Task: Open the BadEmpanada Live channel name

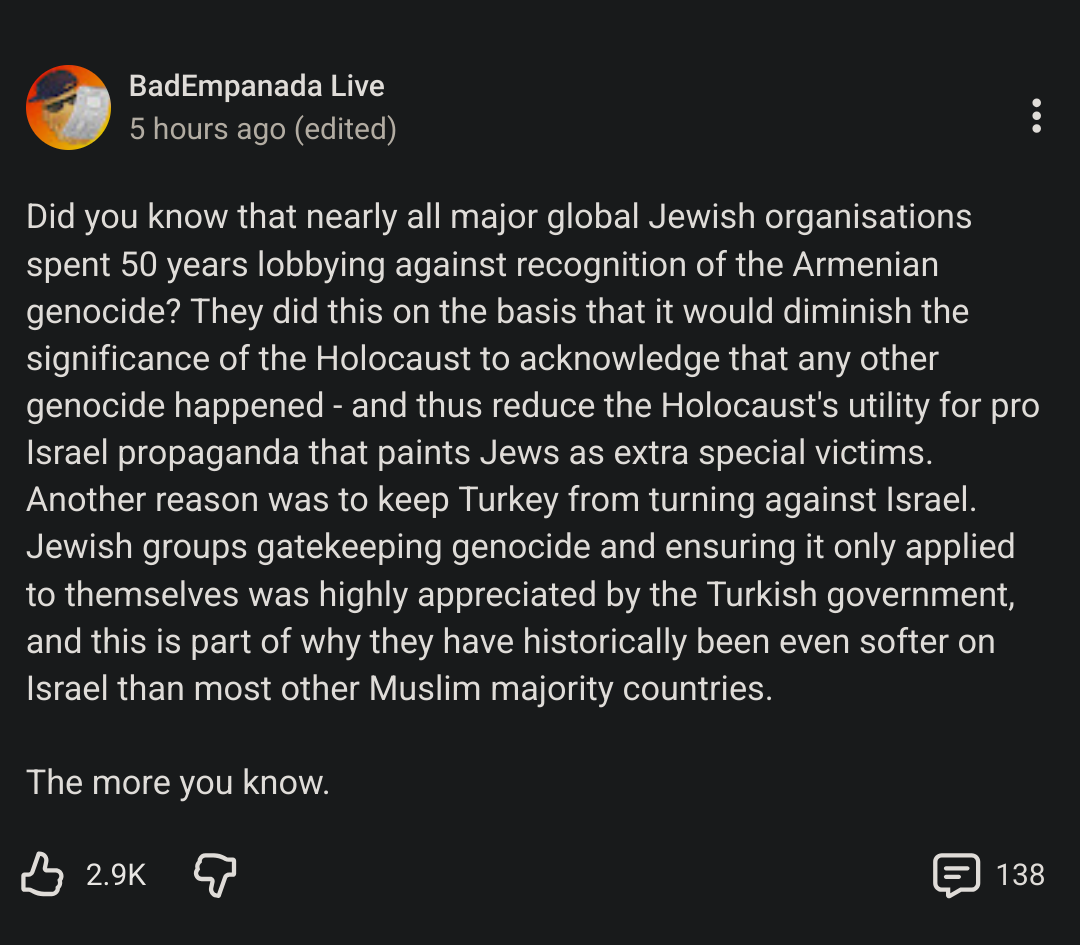Action: click(x=257, y=86)
